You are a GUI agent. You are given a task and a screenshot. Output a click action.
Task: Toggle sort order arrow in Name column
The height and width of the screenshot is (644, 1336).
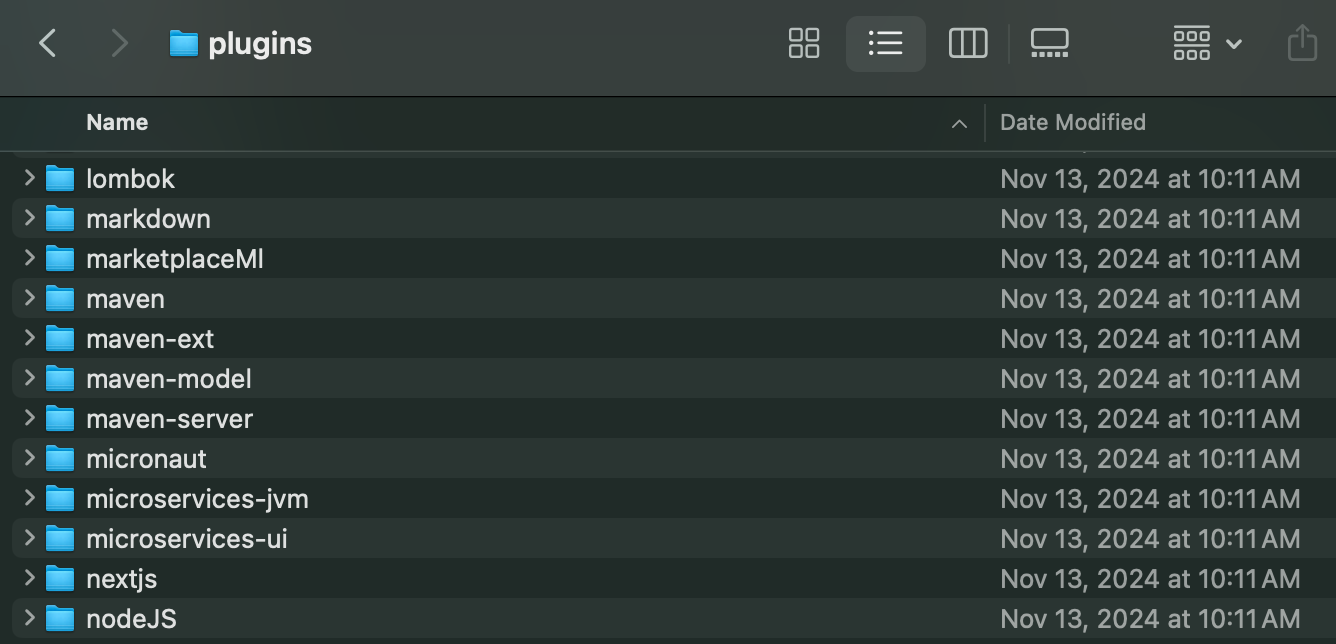click(959, 124)
